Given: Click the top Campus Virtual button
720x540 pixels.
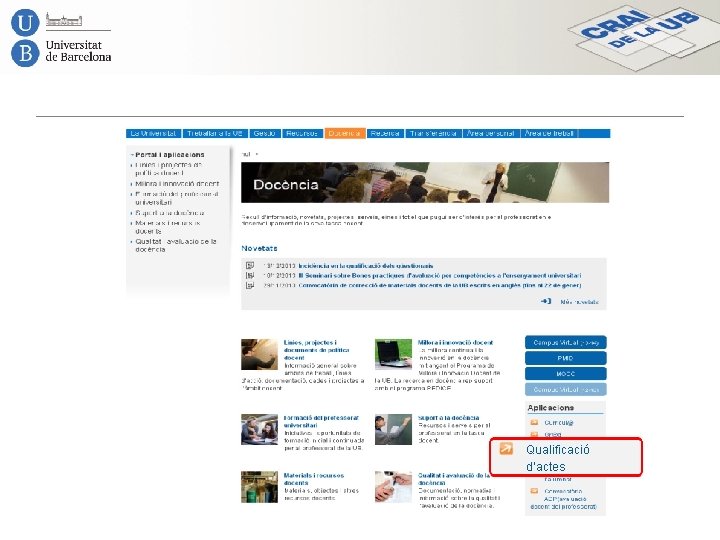Looking at the screenshot, I should [x=566, y=343].
